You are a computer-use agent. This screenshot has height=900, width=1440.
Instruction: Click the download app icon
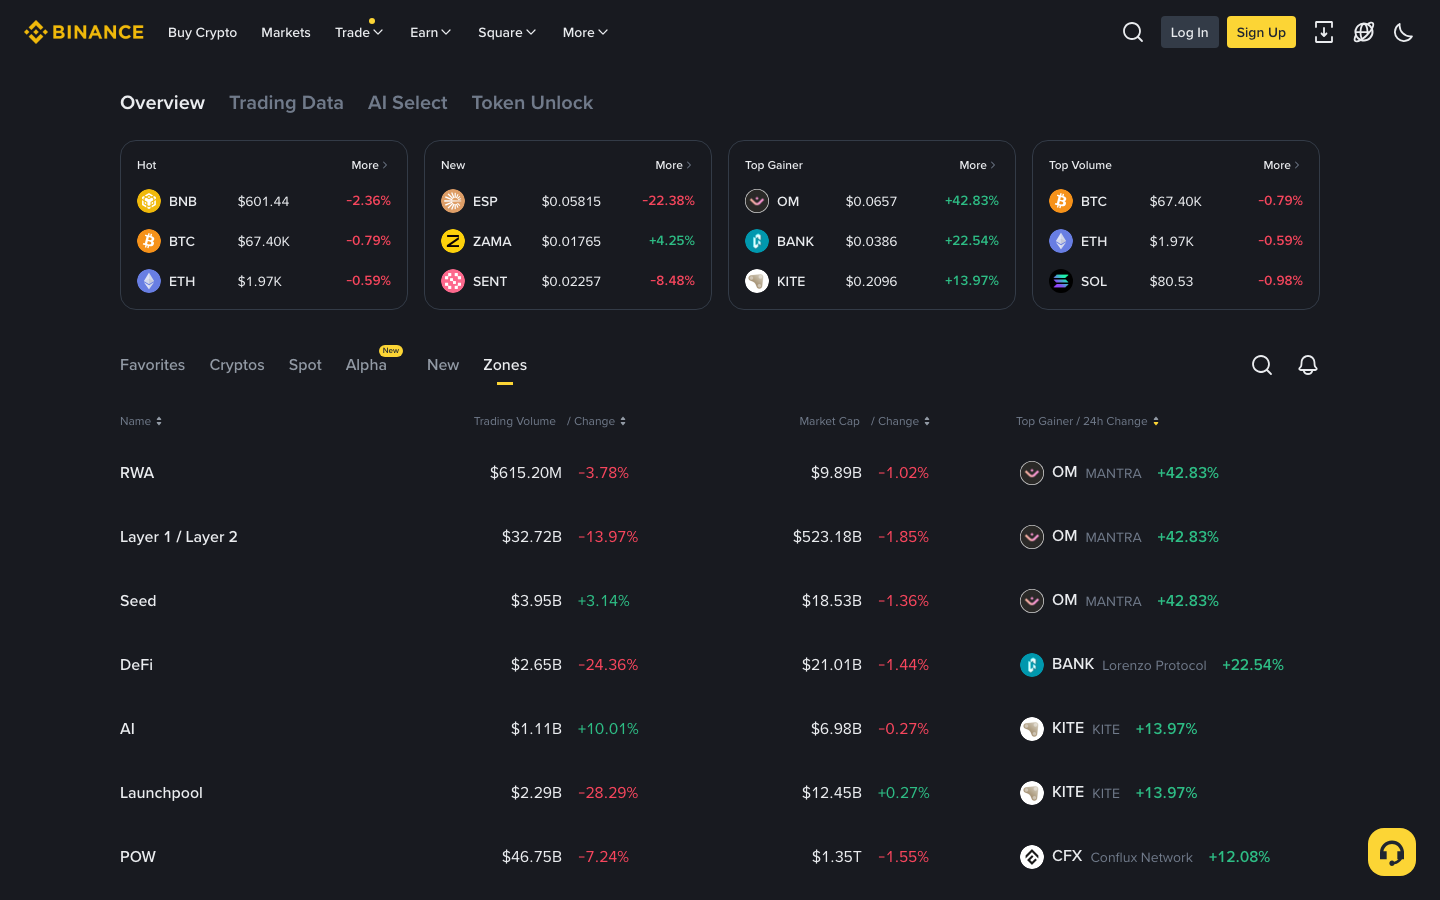(1324, 31)
